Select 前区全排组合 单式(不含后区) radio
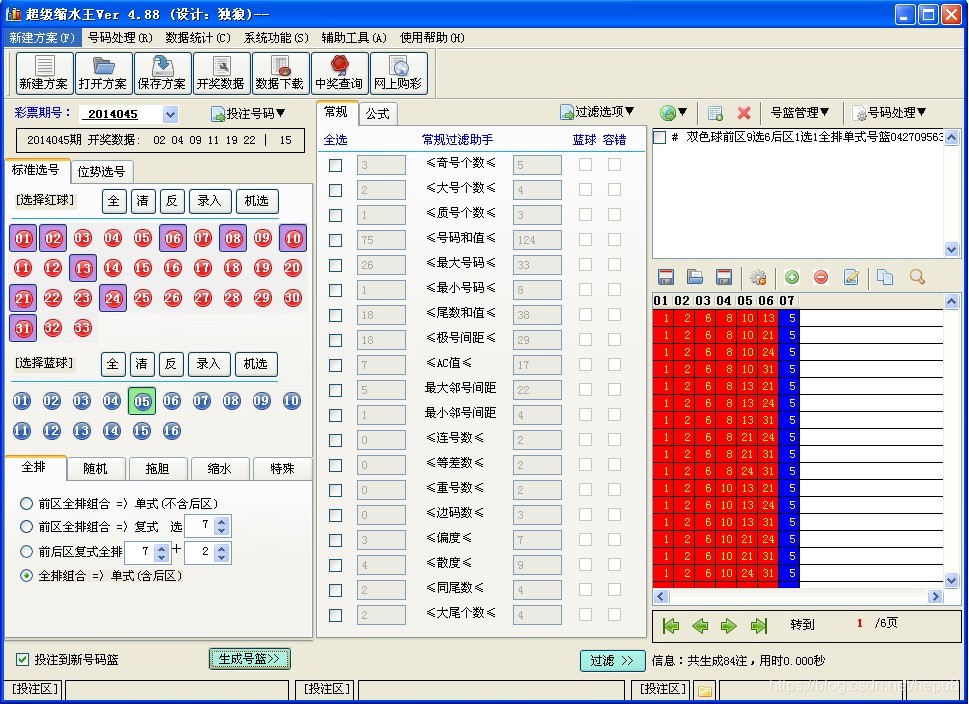The image size is (969, 704). pos(26,503)
